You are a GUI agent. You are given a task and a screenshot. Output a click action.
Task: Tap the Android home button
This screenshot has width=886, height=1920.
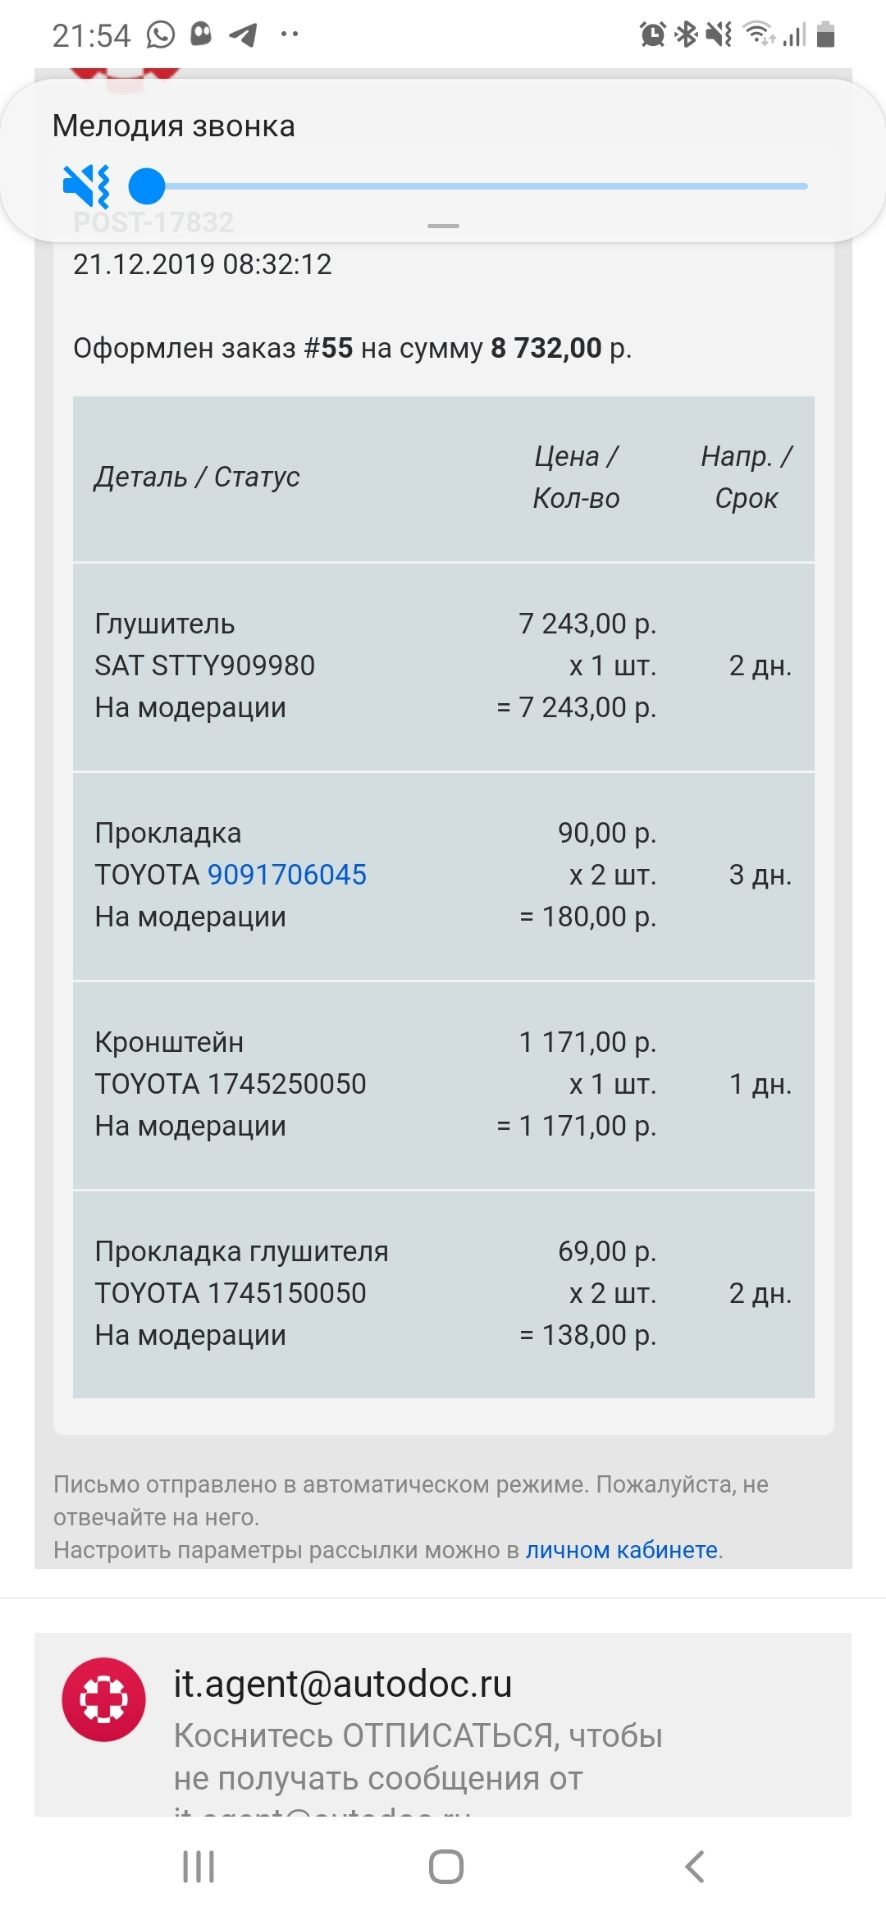click(x=446, y=1866)
